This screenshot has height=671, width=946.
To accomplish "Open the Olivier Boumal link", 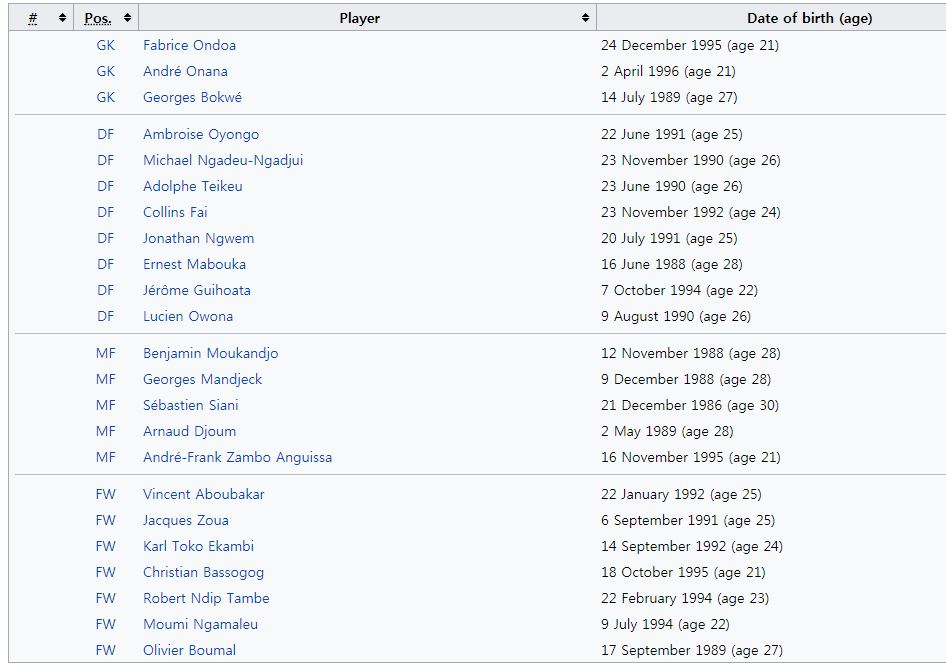I will point(189,650).
